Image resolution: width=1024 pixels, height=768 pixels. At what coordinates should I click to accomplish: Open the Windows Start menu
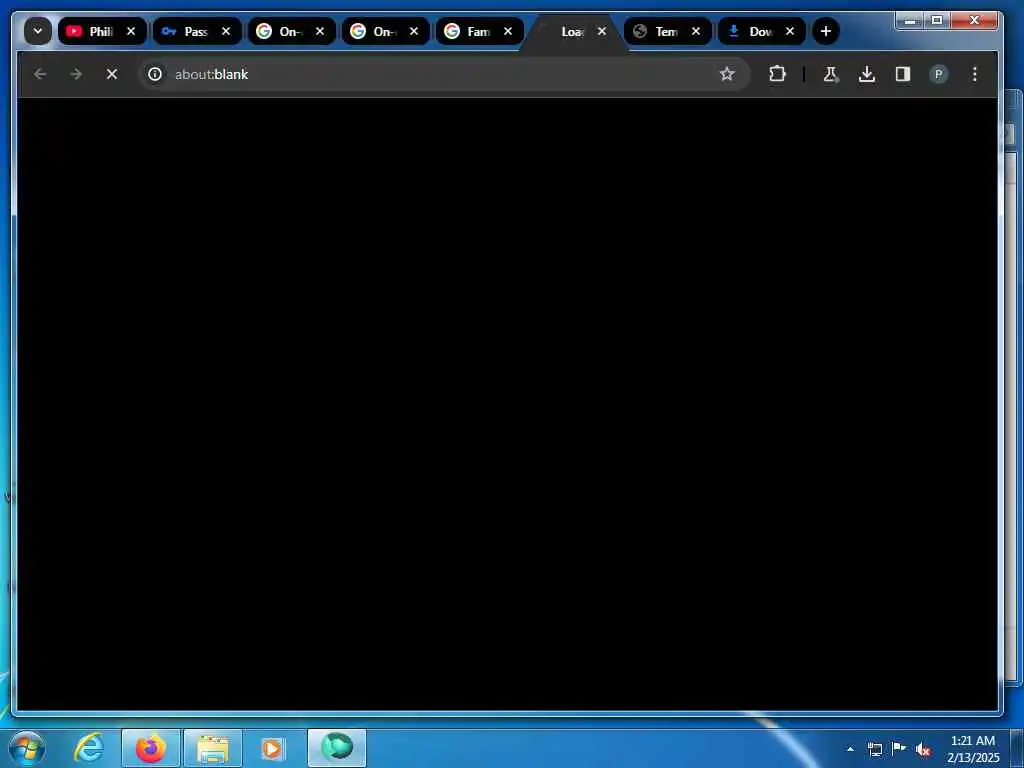27,748
